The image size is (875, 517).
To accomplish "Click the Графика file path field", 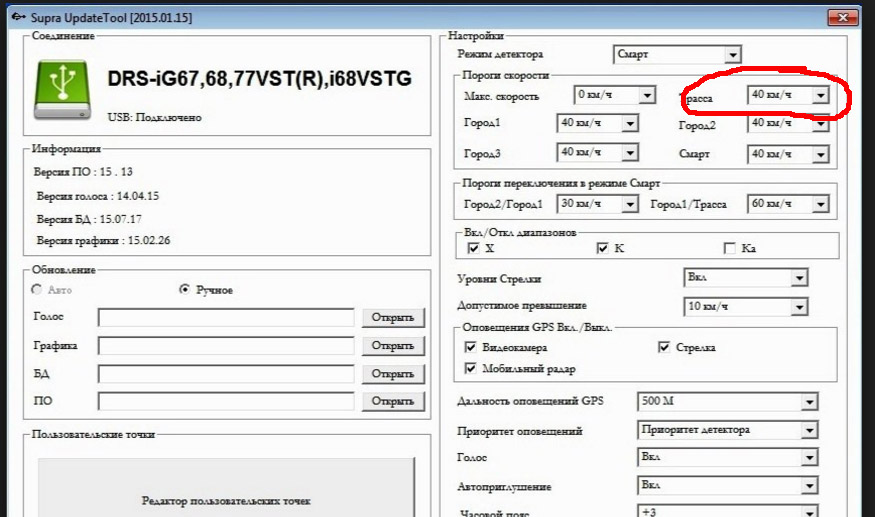I will click(x=226, y=346).
